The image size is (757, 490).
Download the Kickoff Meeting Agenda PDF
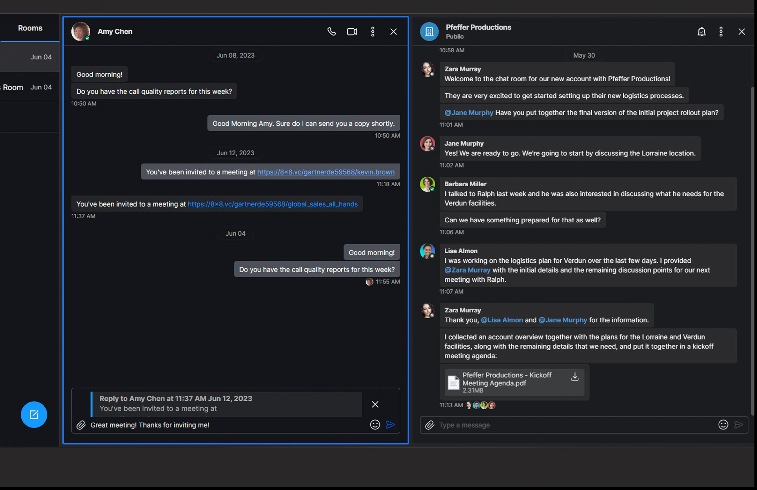[575, 377]
